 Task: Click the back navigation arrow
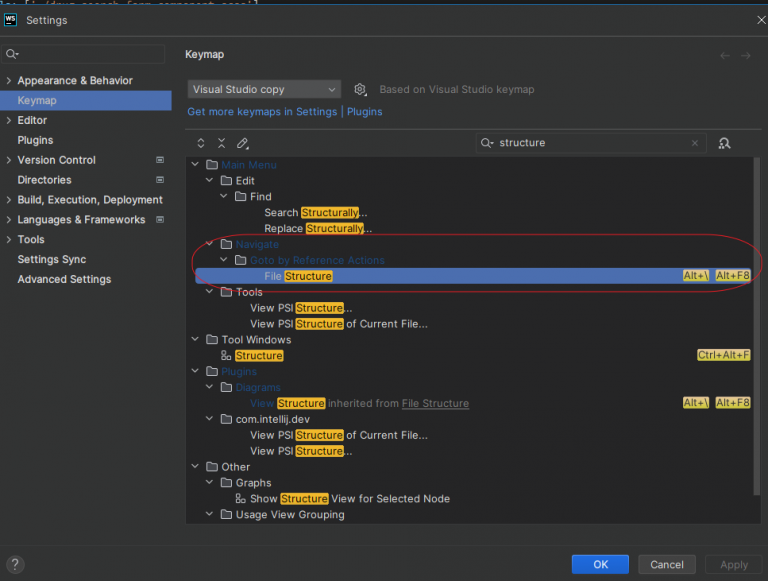pos(725,56)
